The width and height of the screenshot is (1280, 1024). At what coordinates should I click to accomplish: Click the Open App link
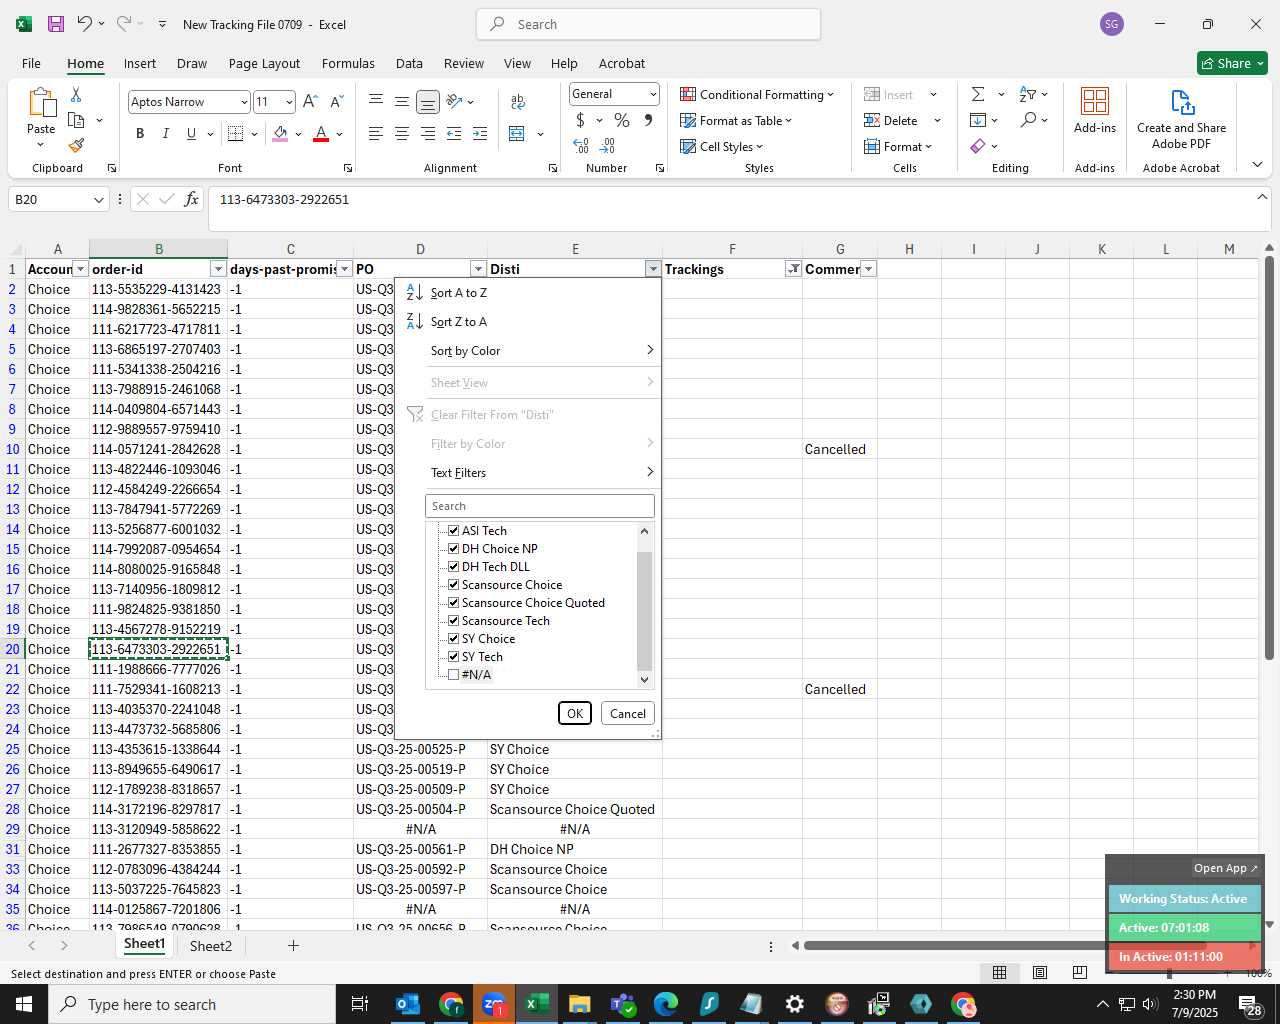coord(1225,868)
